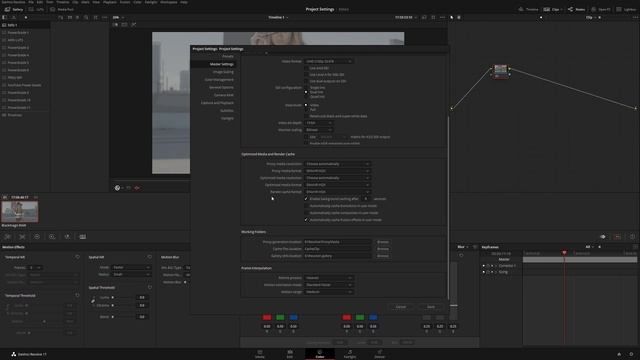Toggle Highlight mode above the viewer
This screenshot has height=360, width=640.
pyautogui.click(x=133, y=25)
